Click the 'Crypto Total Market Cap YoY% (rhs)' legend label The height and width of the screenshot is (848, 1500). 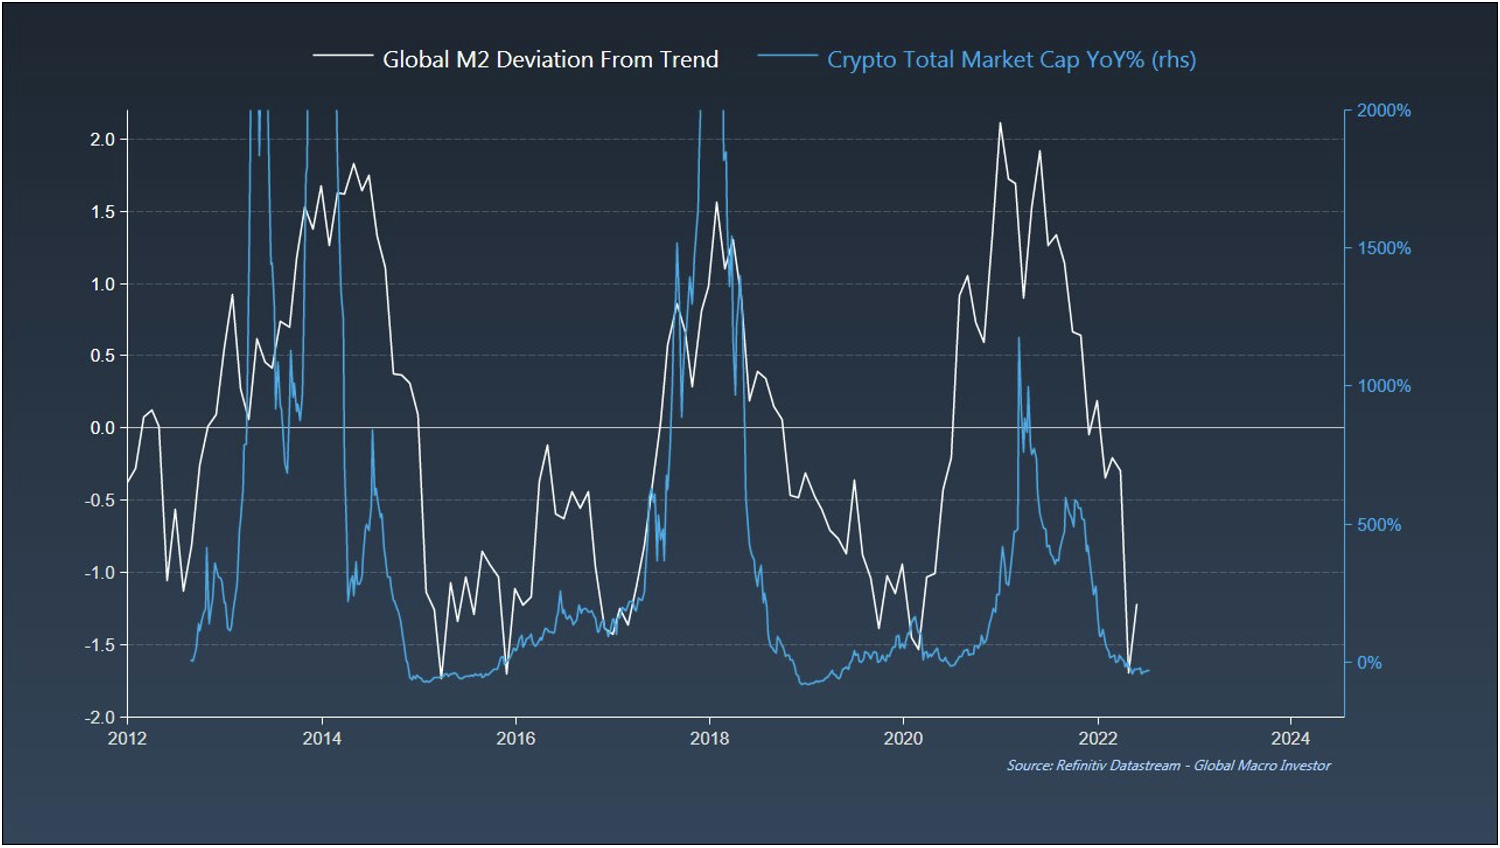(x=1011, y=60)
